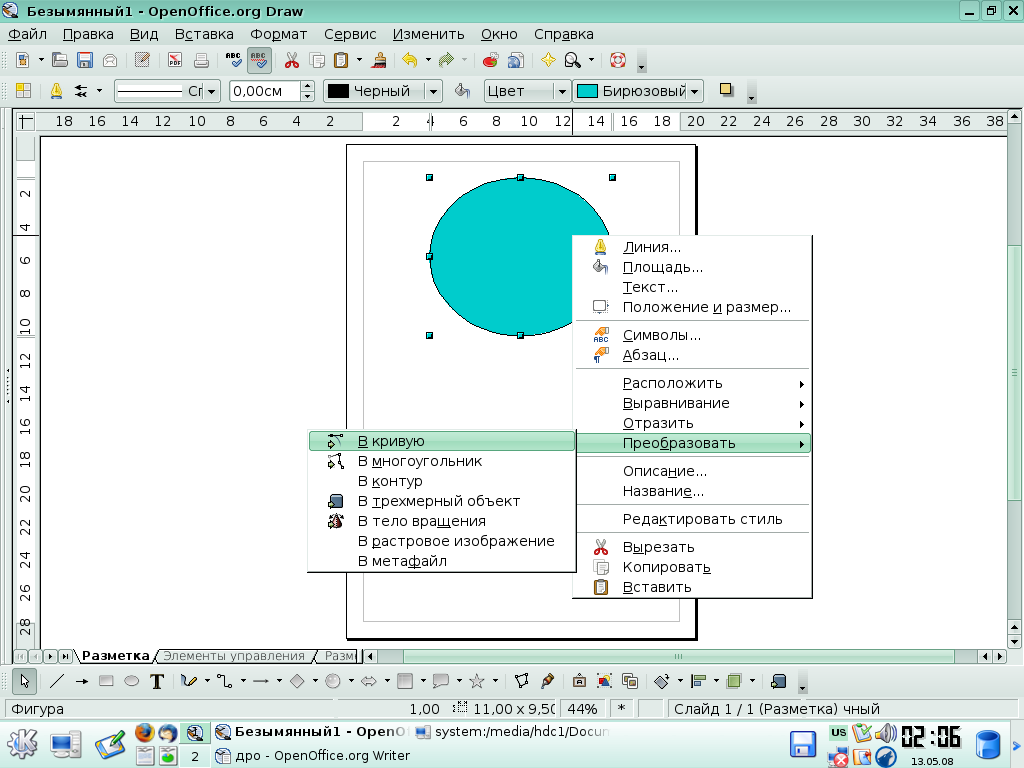Select the arrow pointer tool
The width and height of the screenshot is (1024, 768).
point(25,681)
